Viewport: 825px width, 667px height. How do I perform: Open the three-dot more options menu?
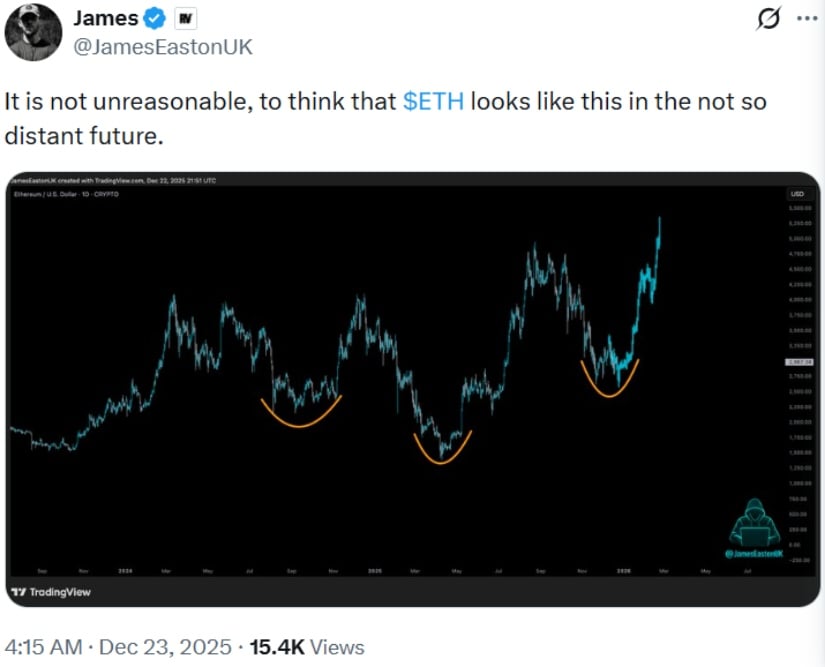click(806, 20)
